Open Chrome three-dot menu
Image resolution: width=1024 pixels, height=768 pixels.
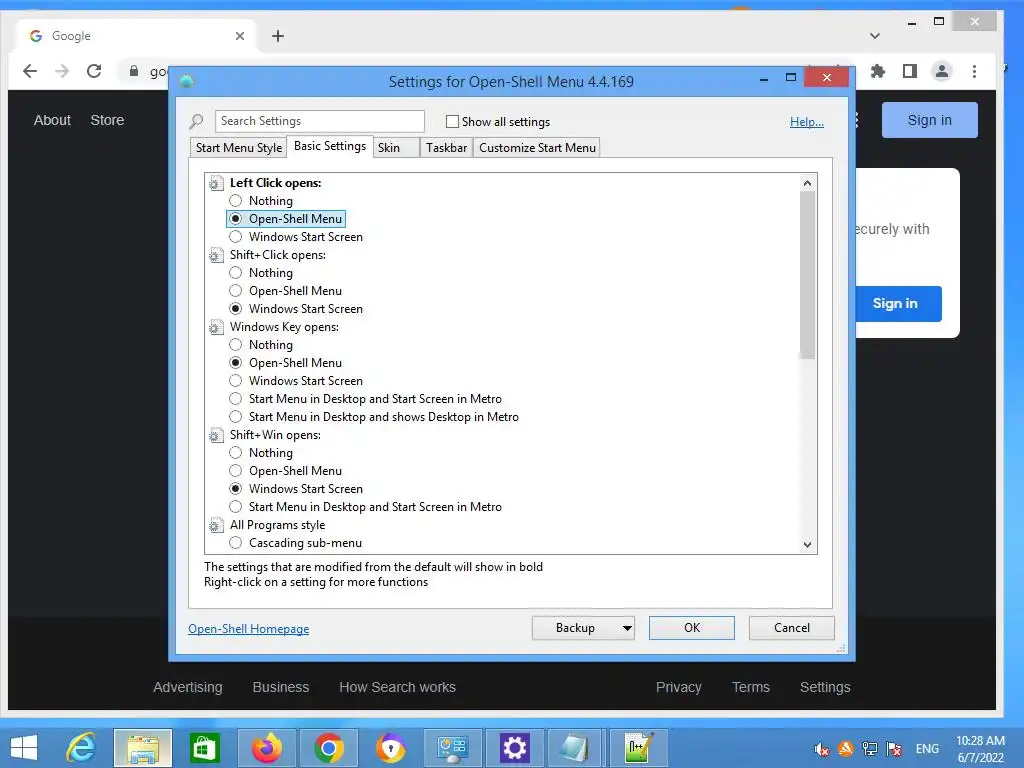[974, 71]
